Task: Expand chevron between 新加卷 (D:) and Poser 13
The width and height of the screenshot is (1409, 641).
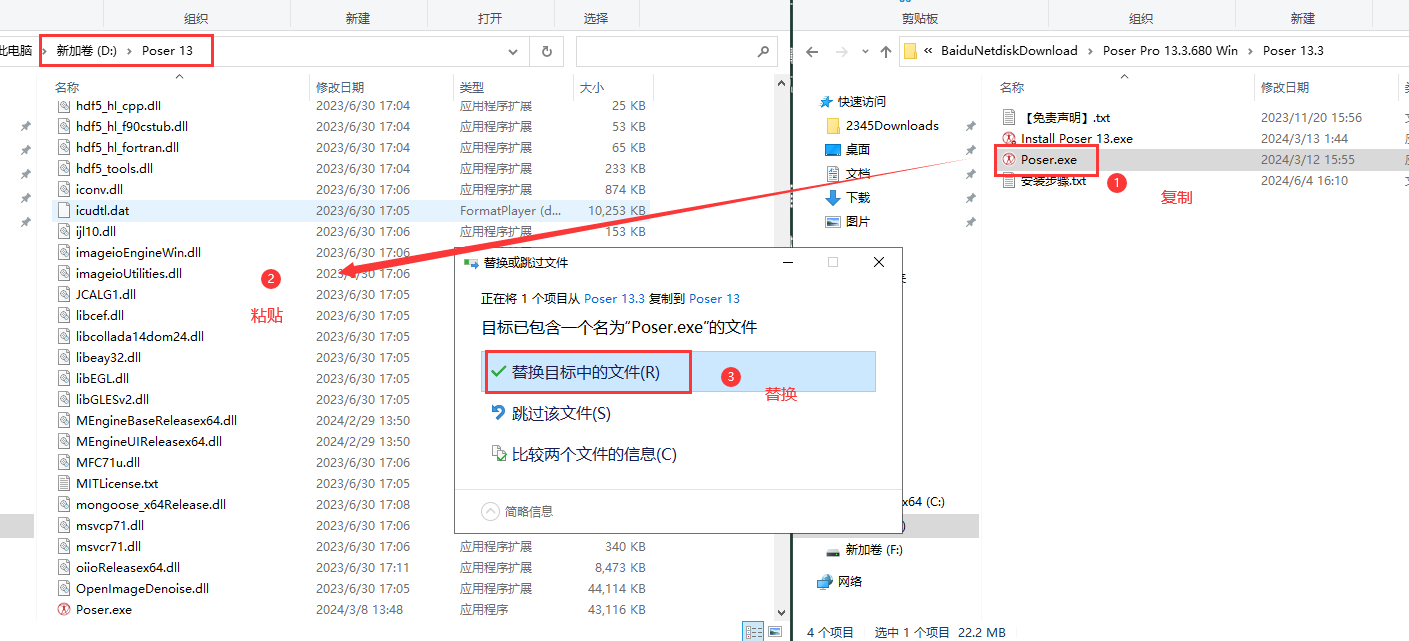Action: 131,51
